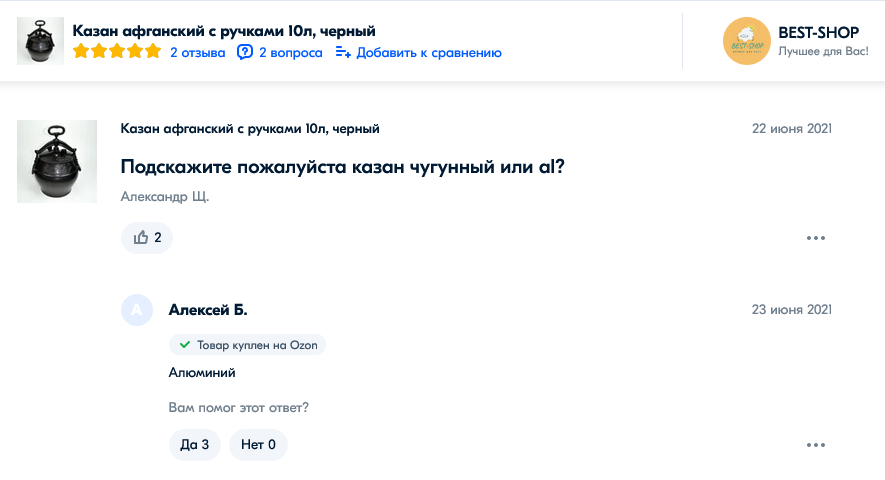Click the five-star rating in header
Screen dimensions: 885x480
click(x=116, y=52)
